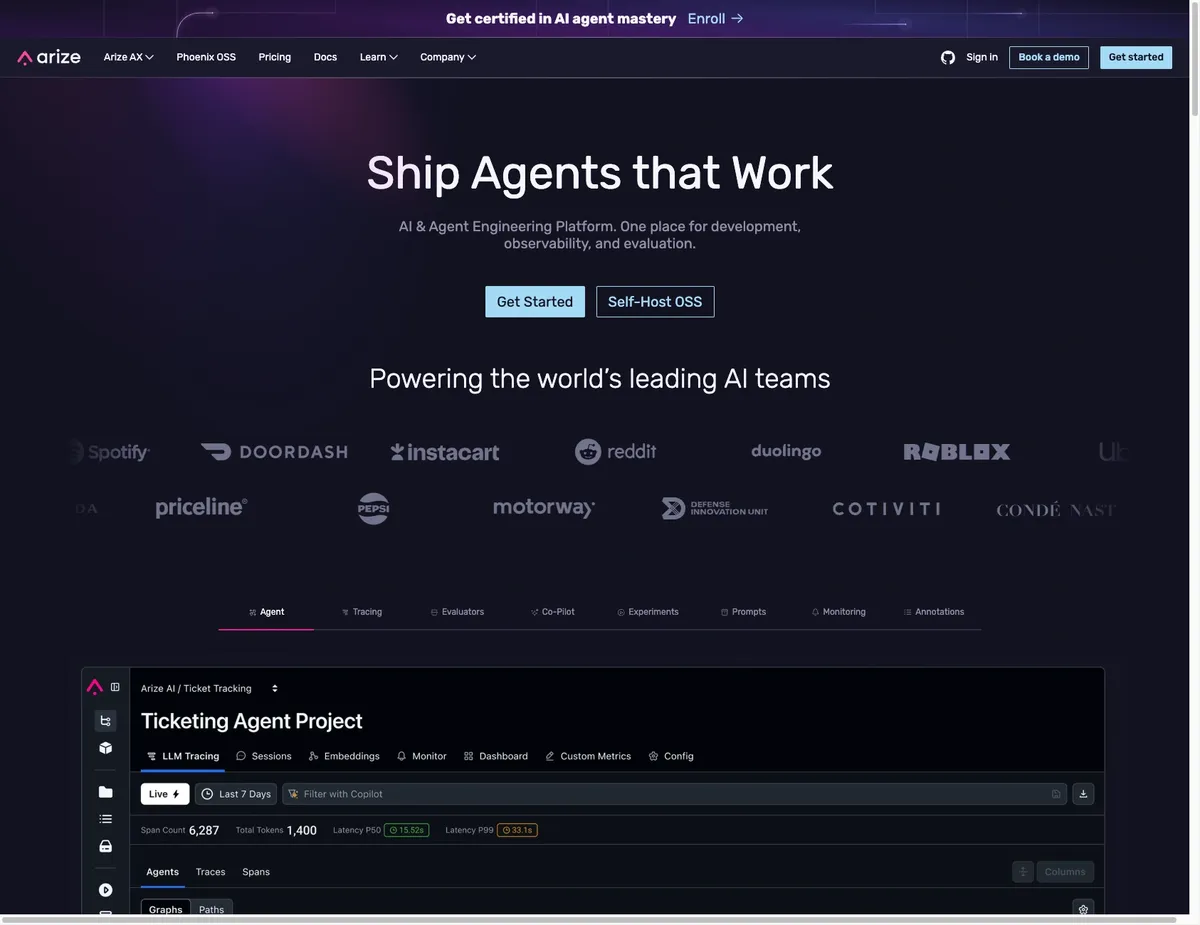
Task: Click the hero Get Started button under the headline
Action: [x=535, y=302]
